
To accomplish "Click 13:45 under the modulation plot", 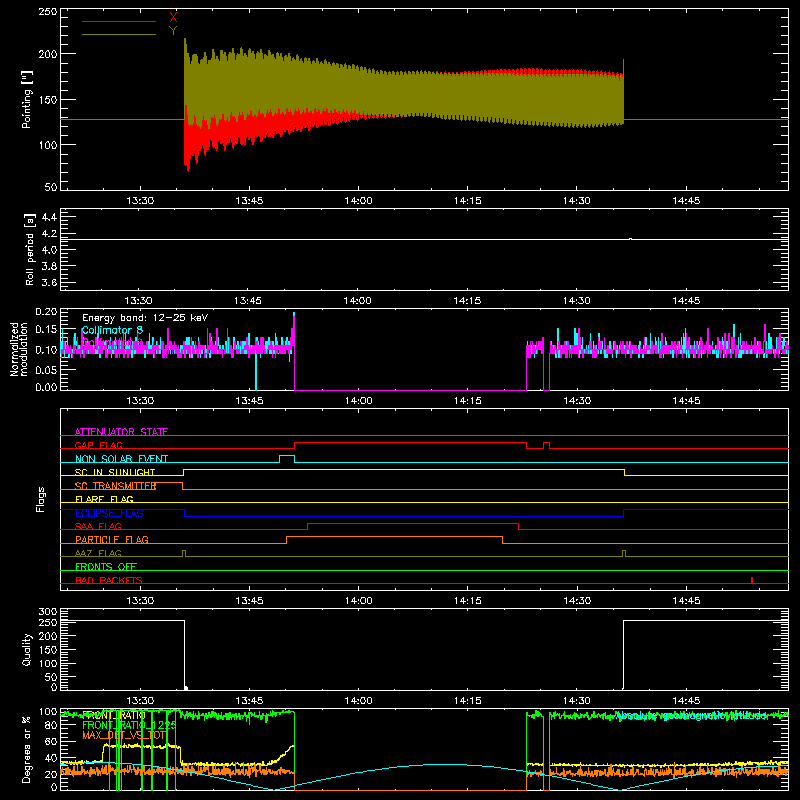I will pos(249,401).
